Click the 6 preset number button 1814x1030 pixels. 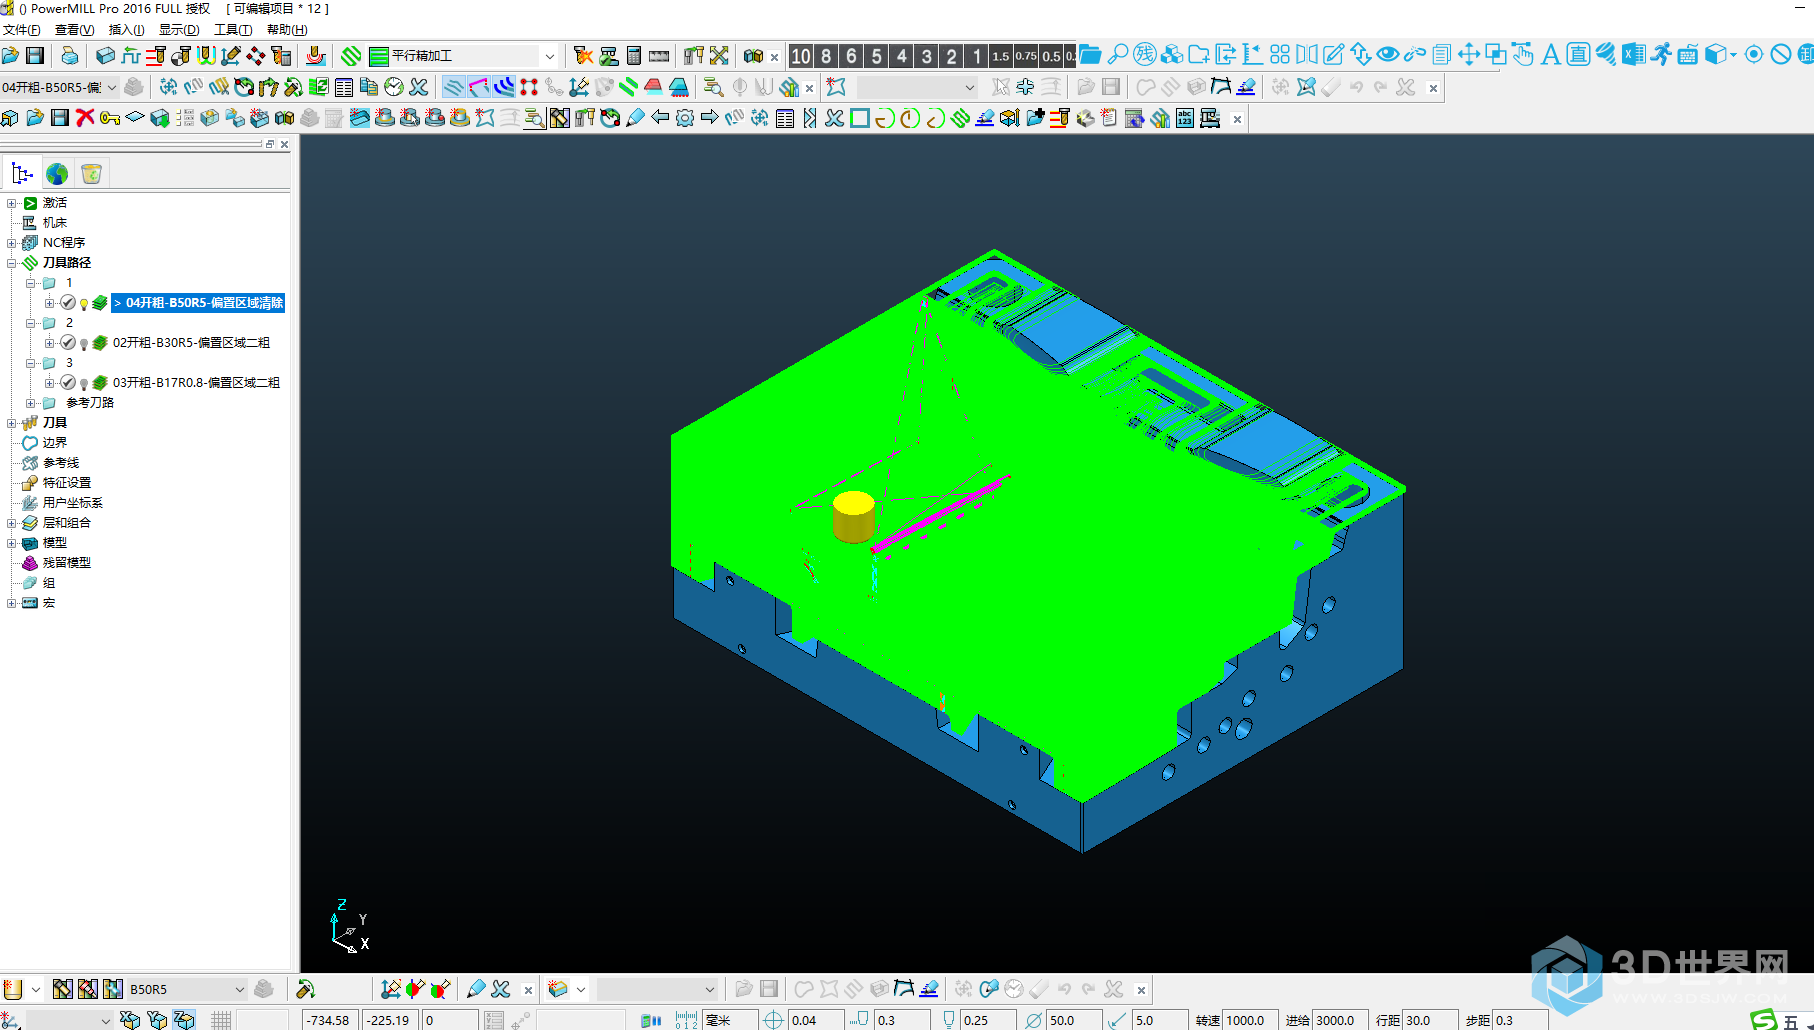(x=852, y=56)
